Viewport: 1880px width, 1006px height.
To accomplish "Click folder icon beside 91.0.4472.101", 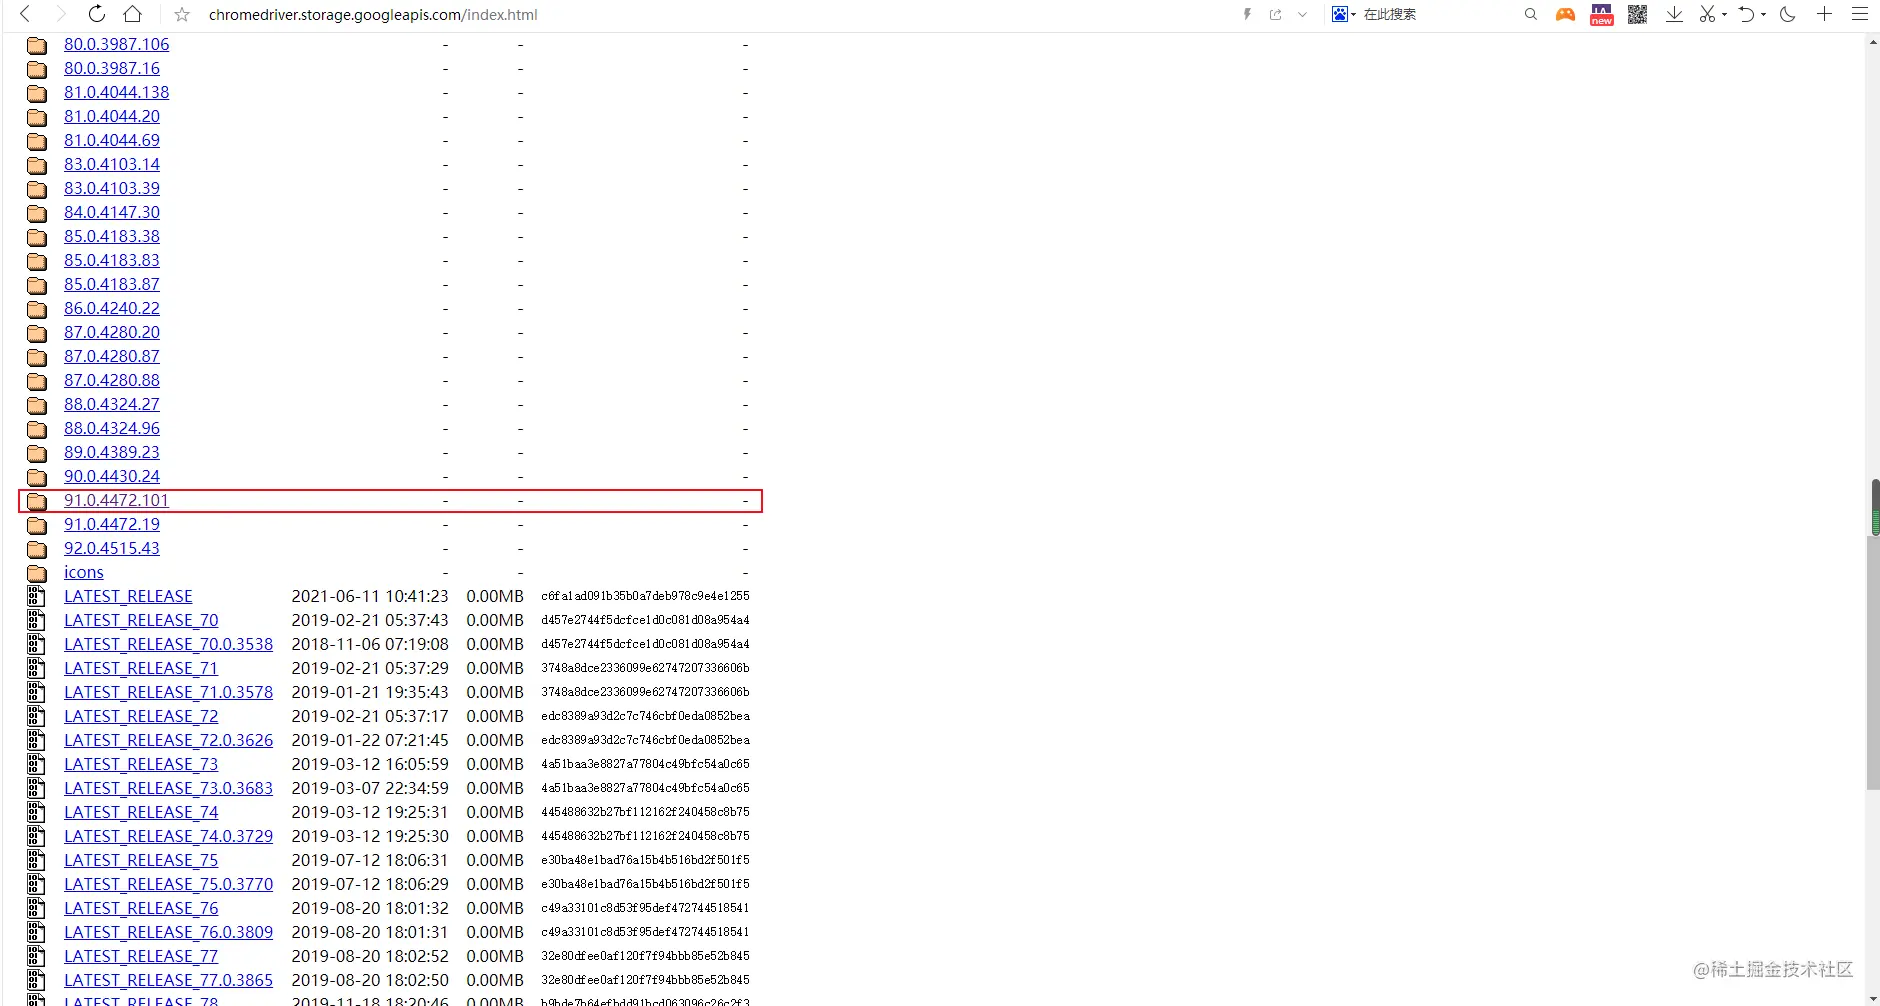I will 37,501.
